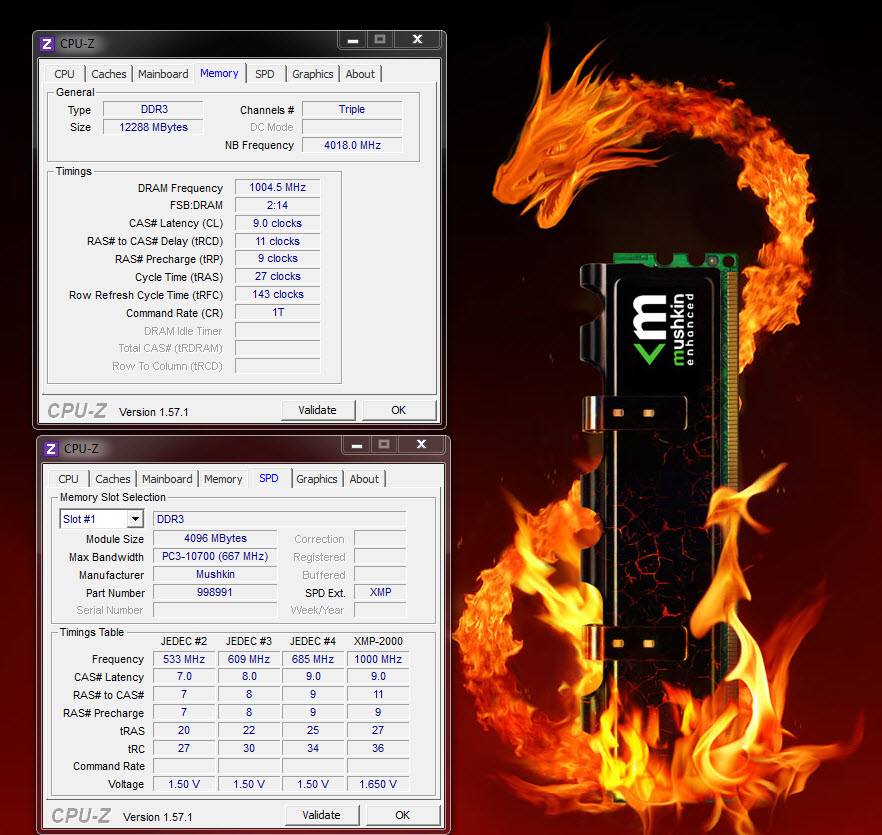The width and height of the screenshot is (882, 835).
Task: Click Row Refresh value 143 clocks
Action: coord(277,294)
